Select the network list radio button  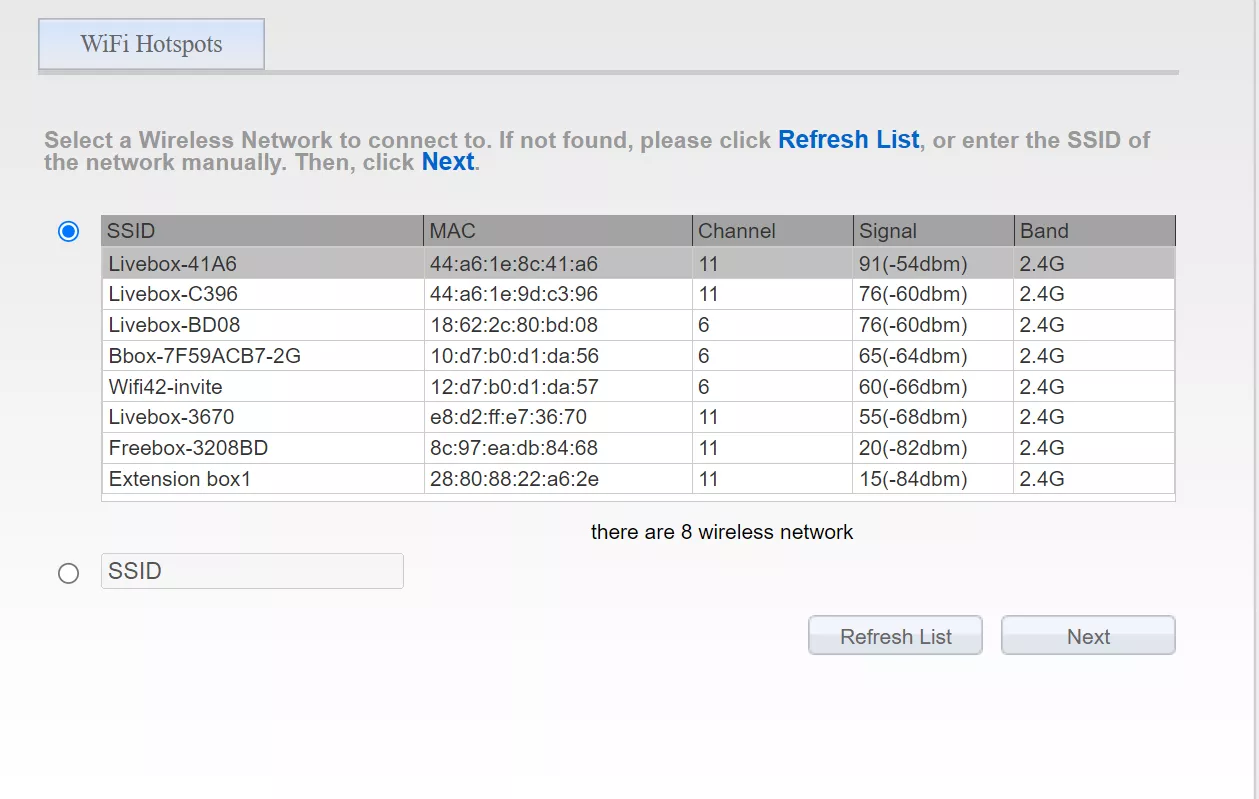click(68, 232)
